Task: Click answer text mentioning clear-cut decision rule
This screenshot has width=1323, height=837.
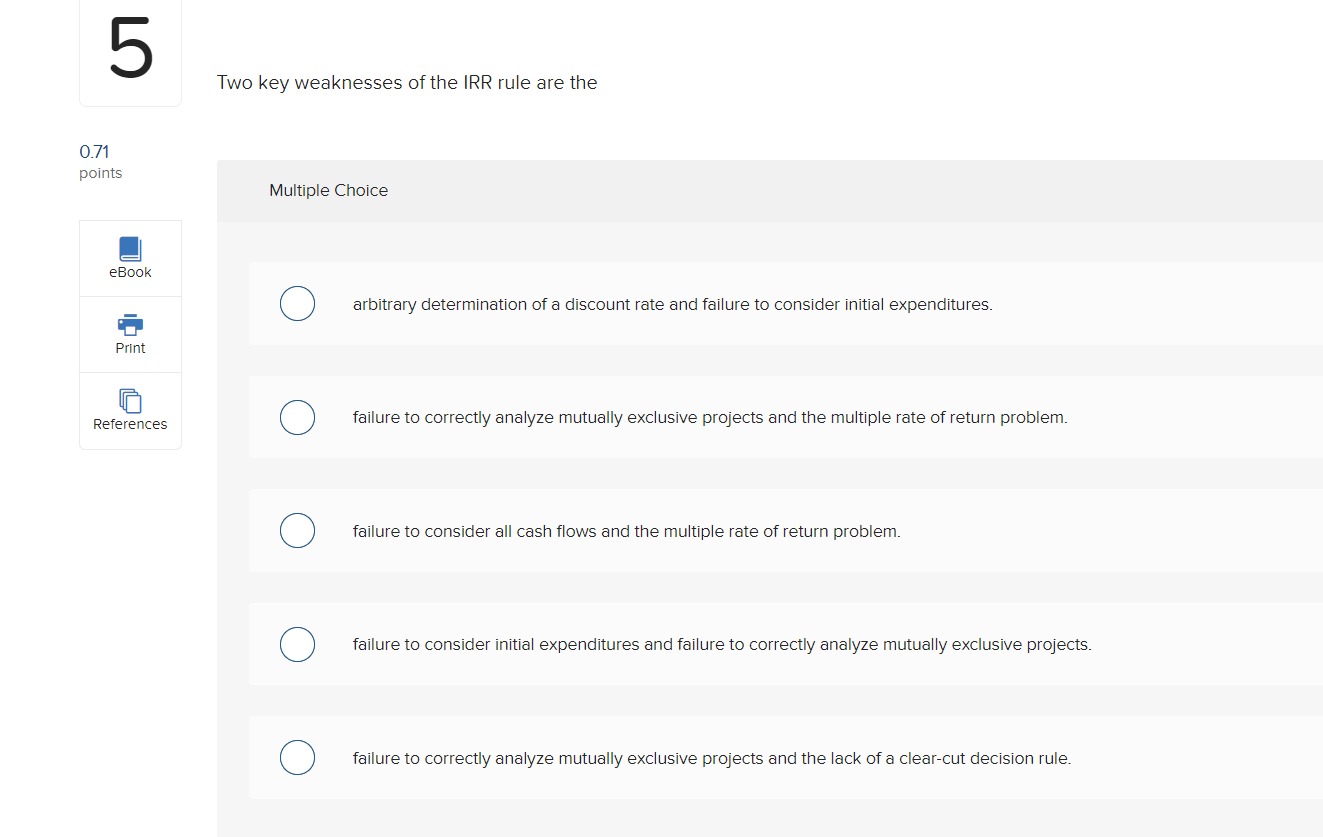Action: (x=711, y=758)
